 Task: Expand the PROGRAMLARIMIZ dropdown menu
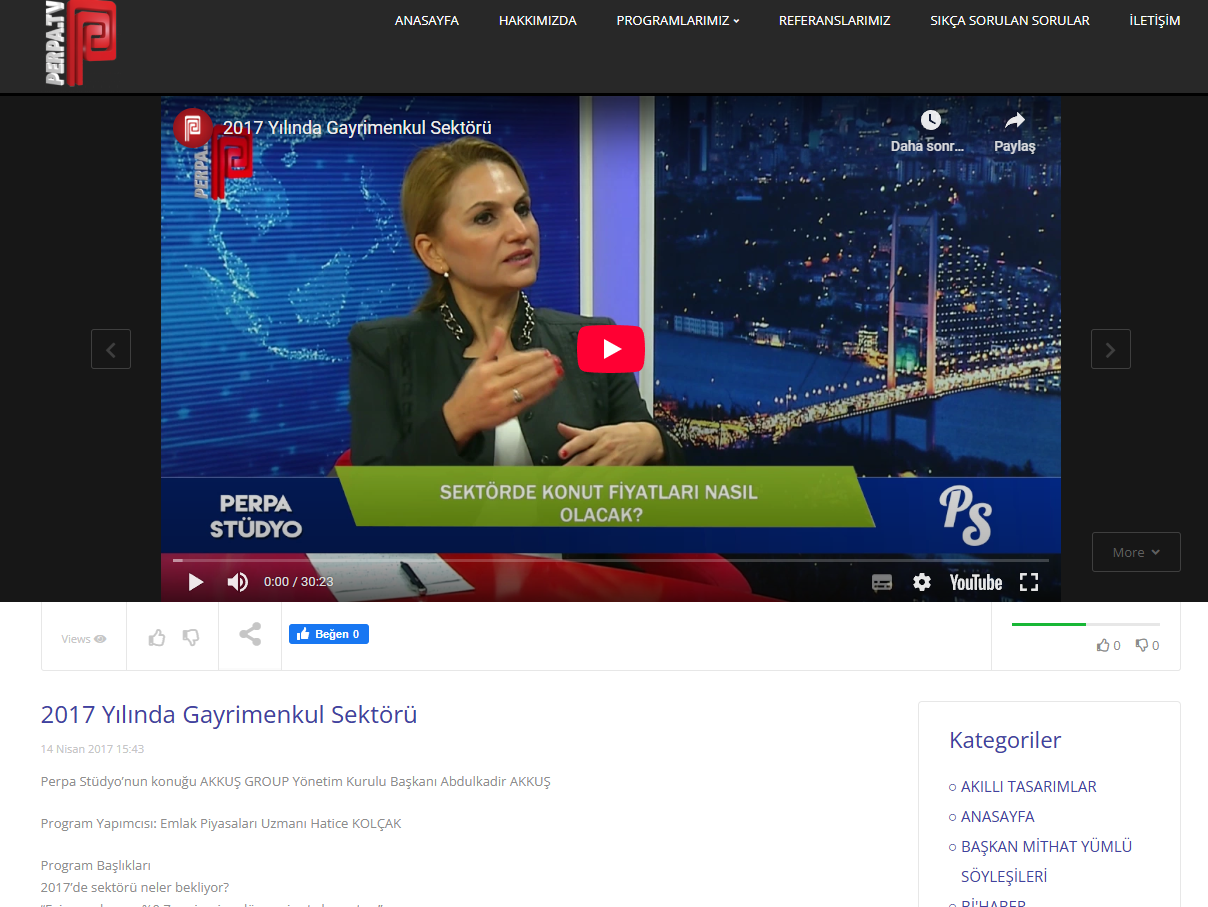point(677,20)
